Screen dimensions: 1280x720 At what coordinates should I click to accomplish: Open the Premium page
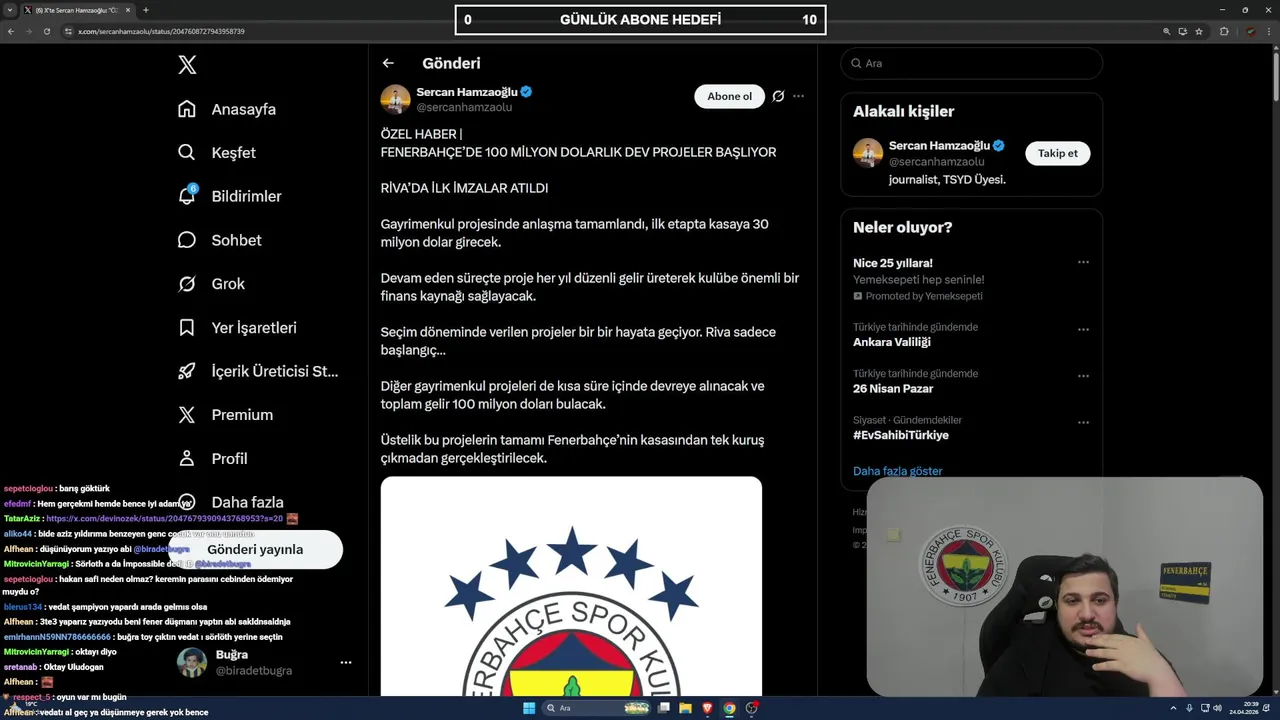coord(225,415)
